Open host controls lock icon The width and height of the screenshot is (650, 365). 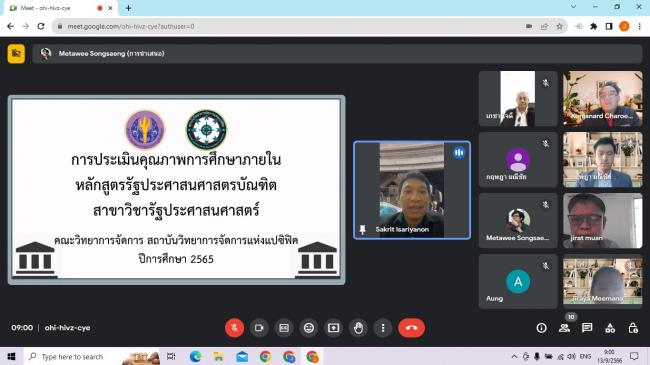pos(633,328)
